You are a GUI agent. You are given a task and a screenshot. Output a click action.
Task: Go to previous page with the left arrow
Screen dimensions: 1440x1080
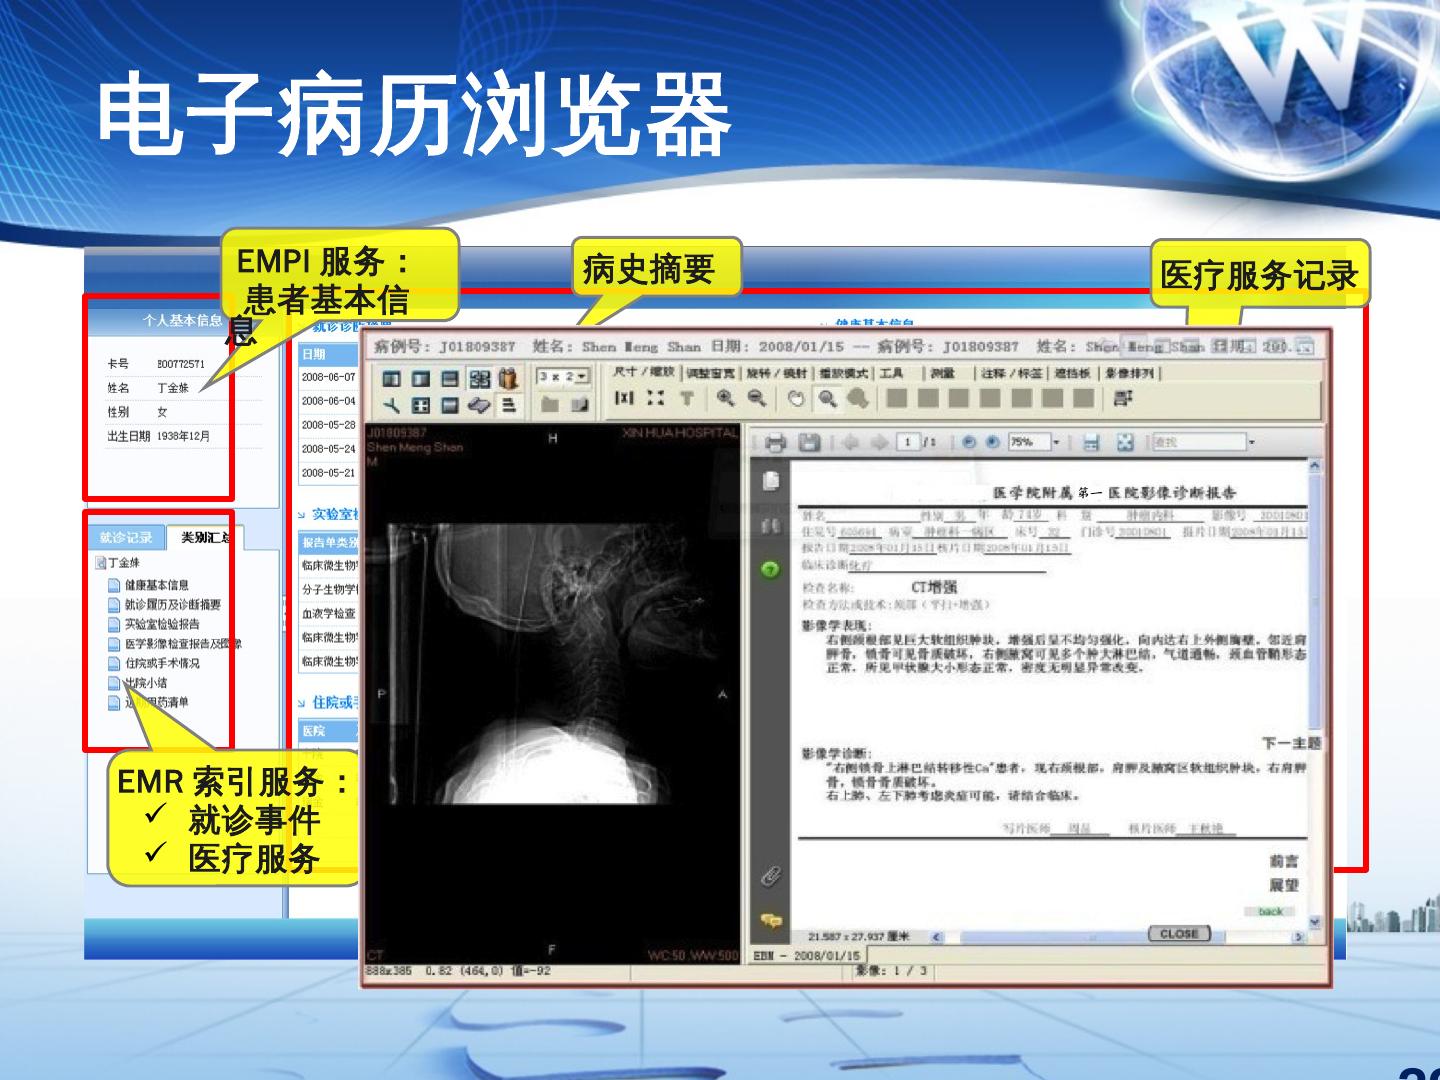[x=851, y=442]
